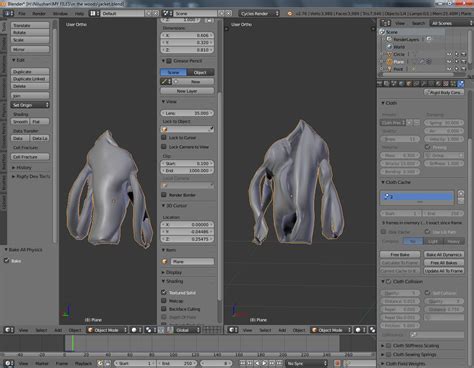474x368 pixels.
Task: Click the Render properties tab icon
Action: tap(380, 84)
